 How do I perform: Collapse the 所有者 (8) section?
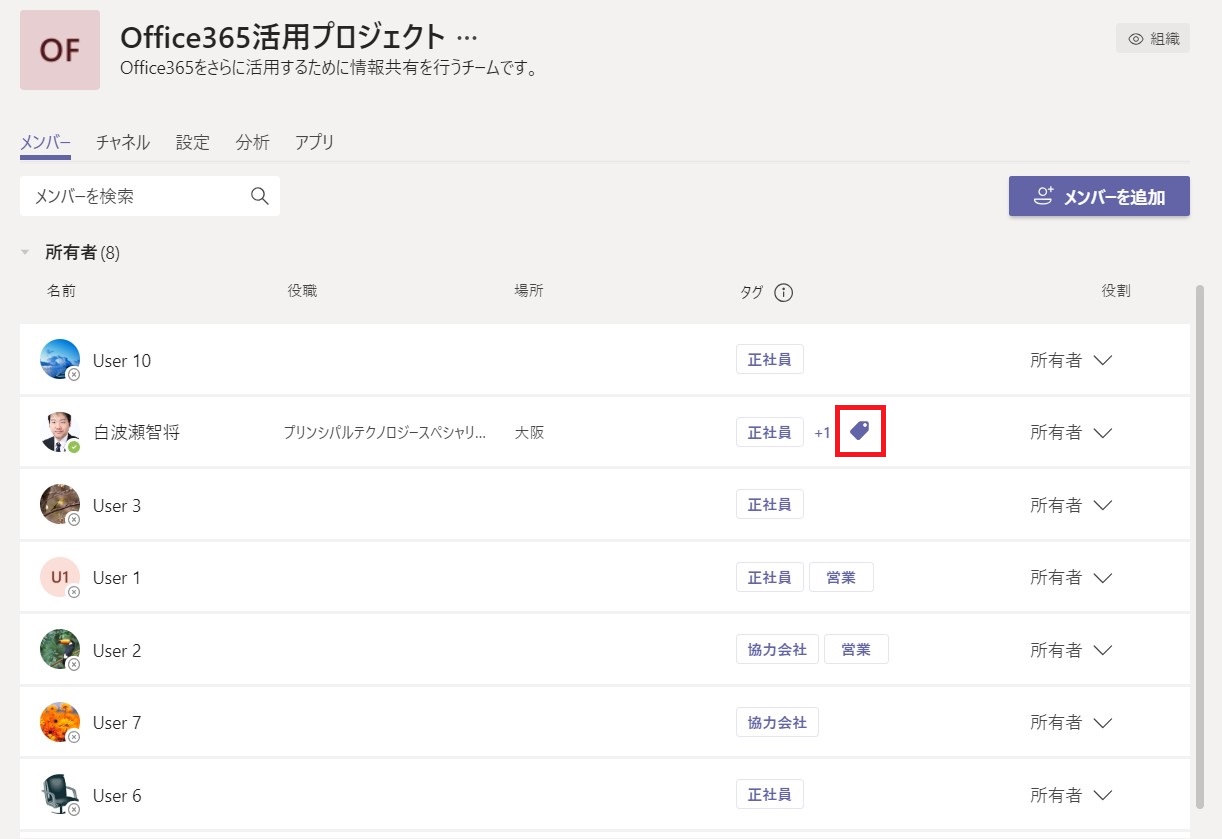coord(25,253)
